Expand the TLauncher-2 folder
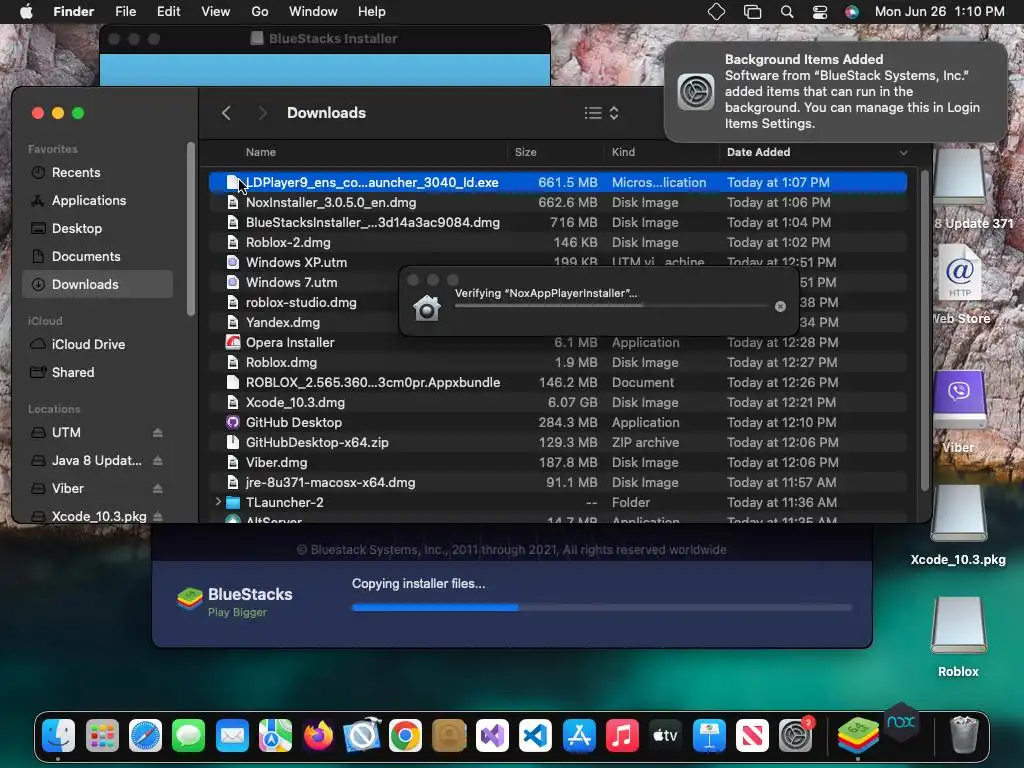 (x=218, y=502)
